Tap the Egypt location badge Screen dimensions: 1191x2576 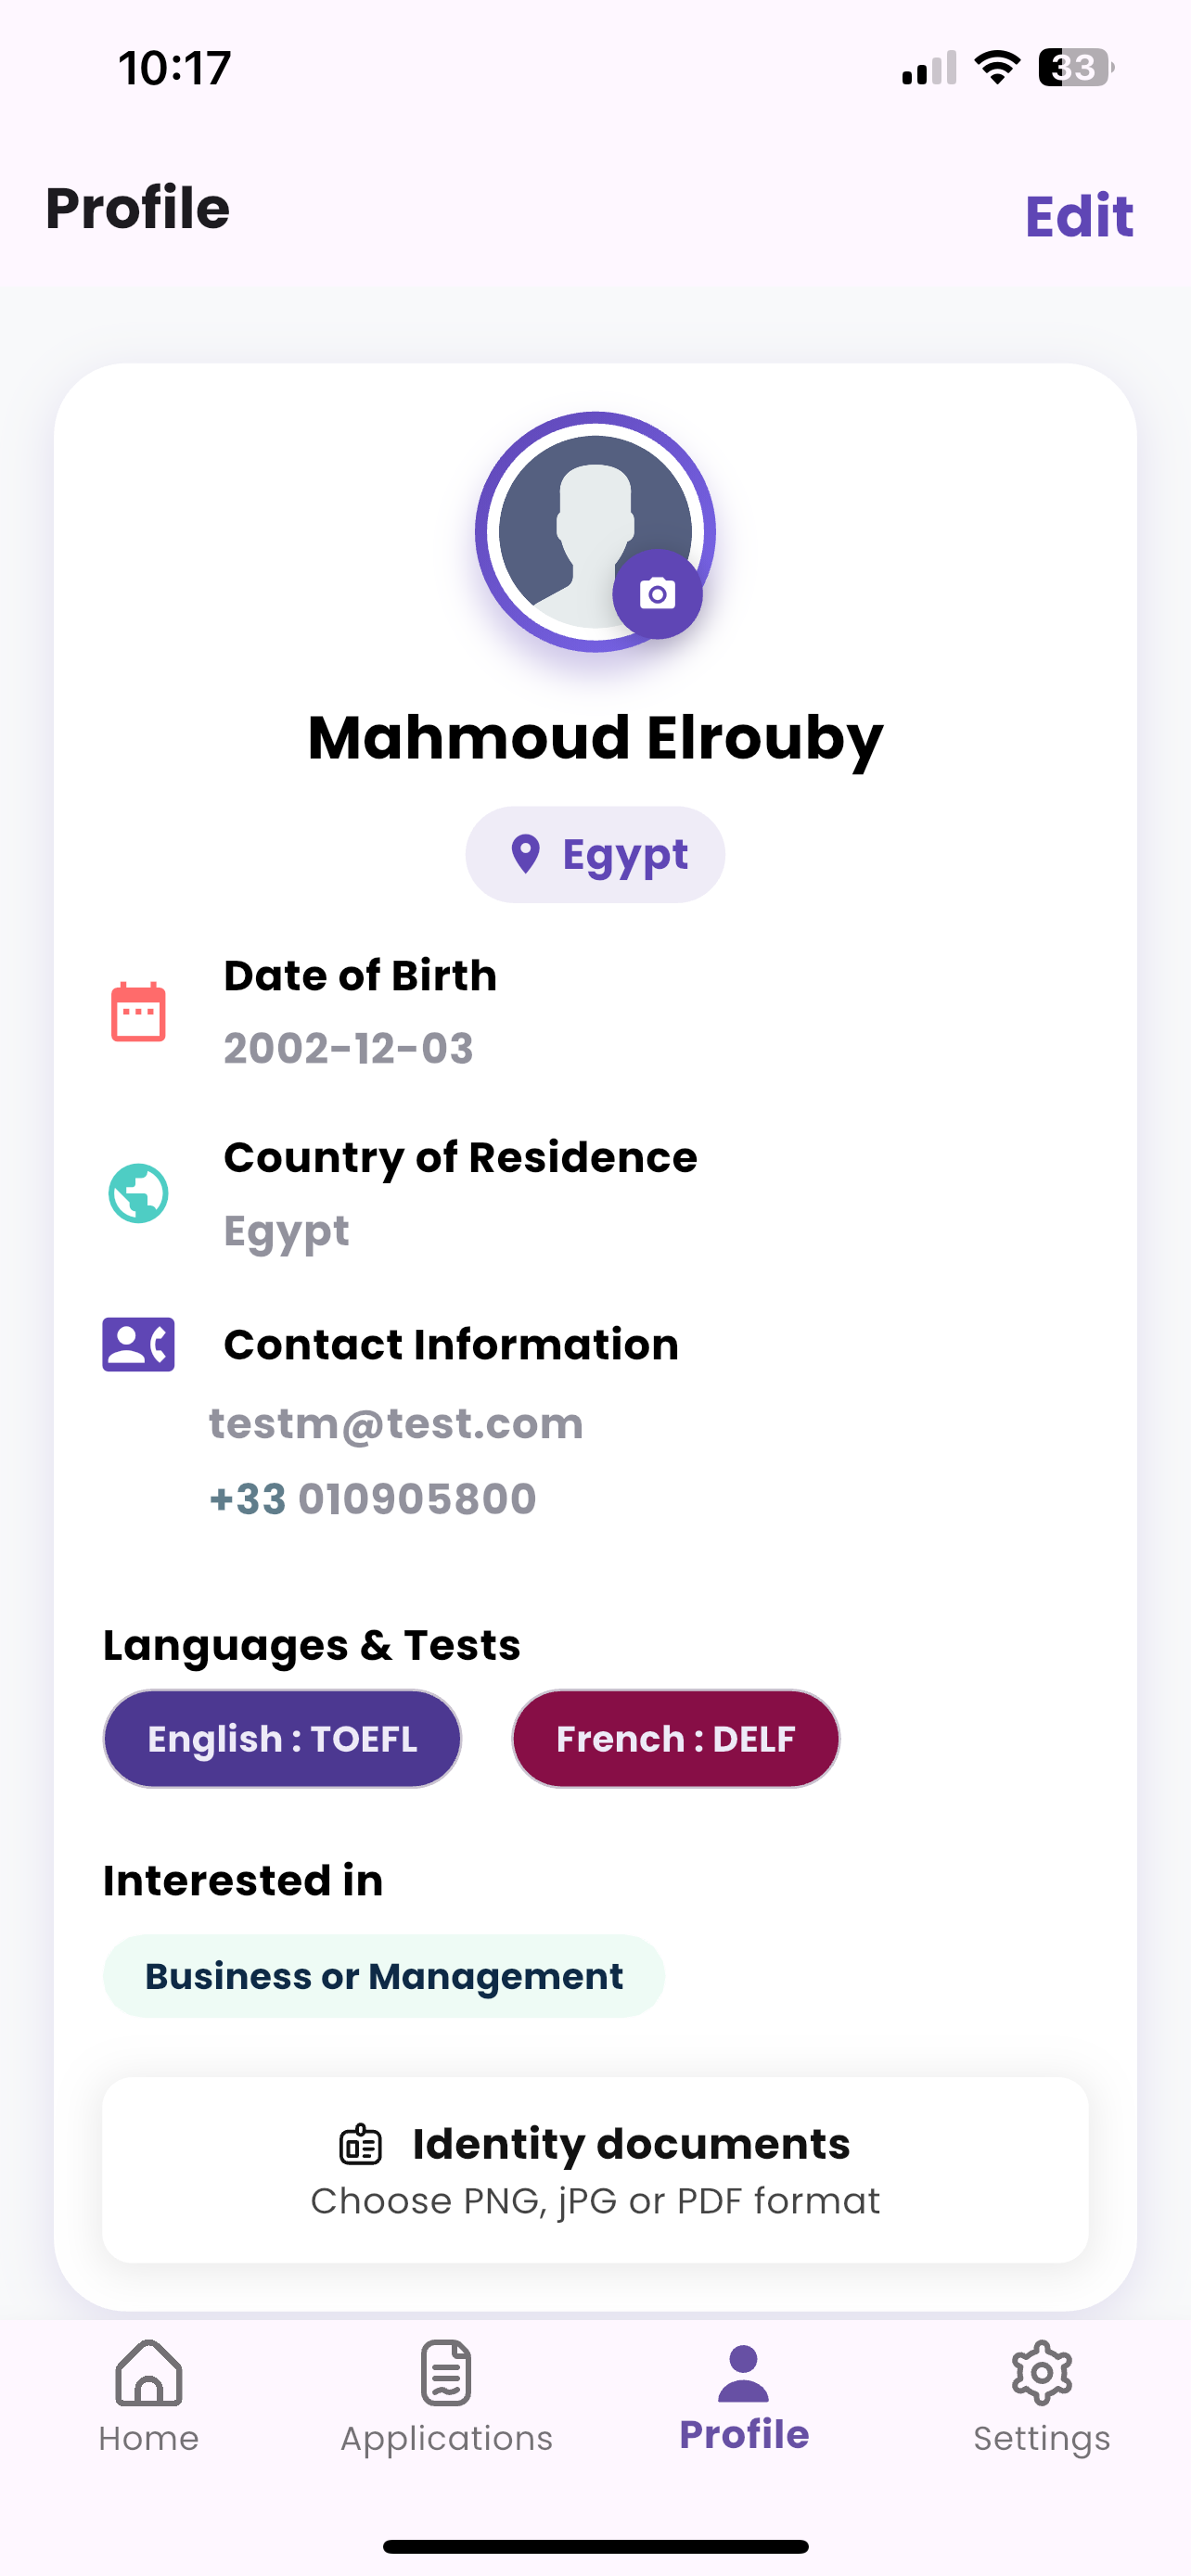(x=595, y=855)
